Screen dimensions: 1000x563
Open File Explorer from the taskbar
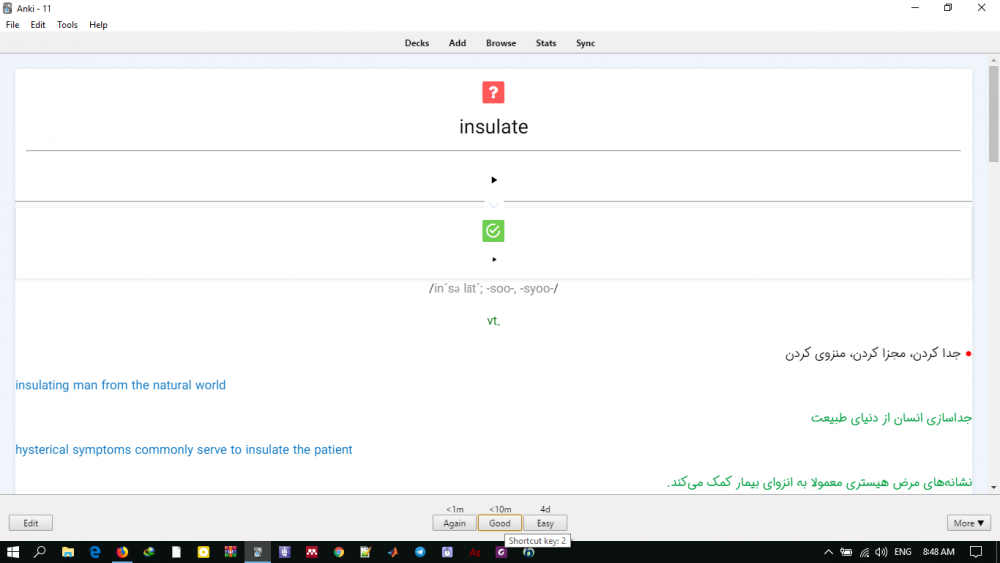click(68, 552)
